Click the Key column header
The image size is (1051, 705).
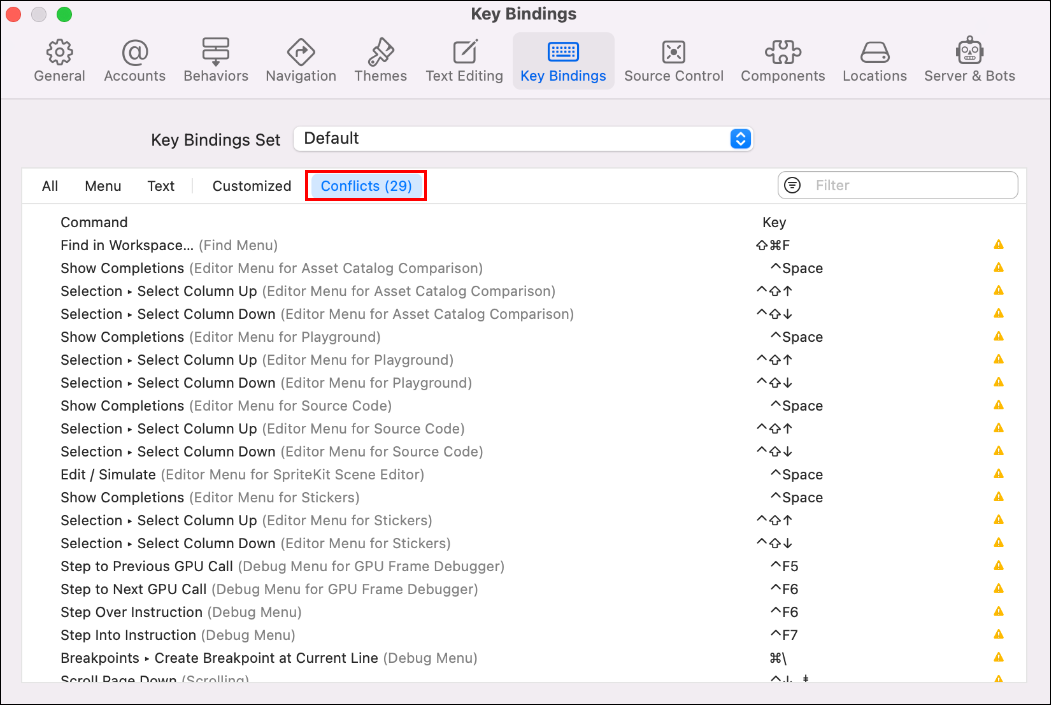tap(774, 222)
